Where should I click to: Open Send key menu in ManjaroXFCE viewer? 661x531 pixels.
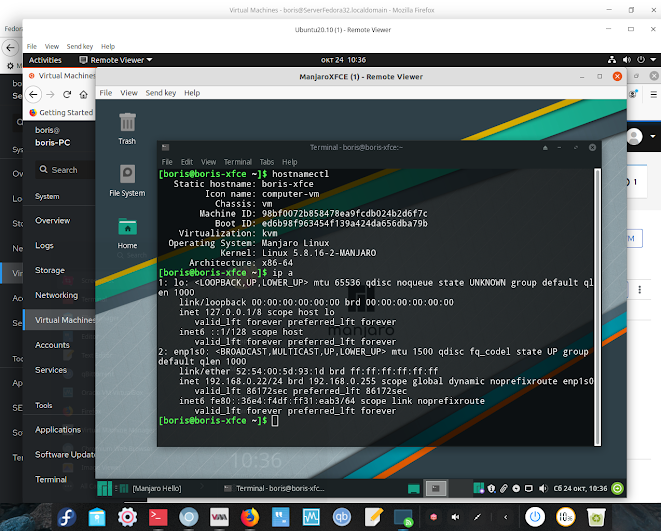161,93
